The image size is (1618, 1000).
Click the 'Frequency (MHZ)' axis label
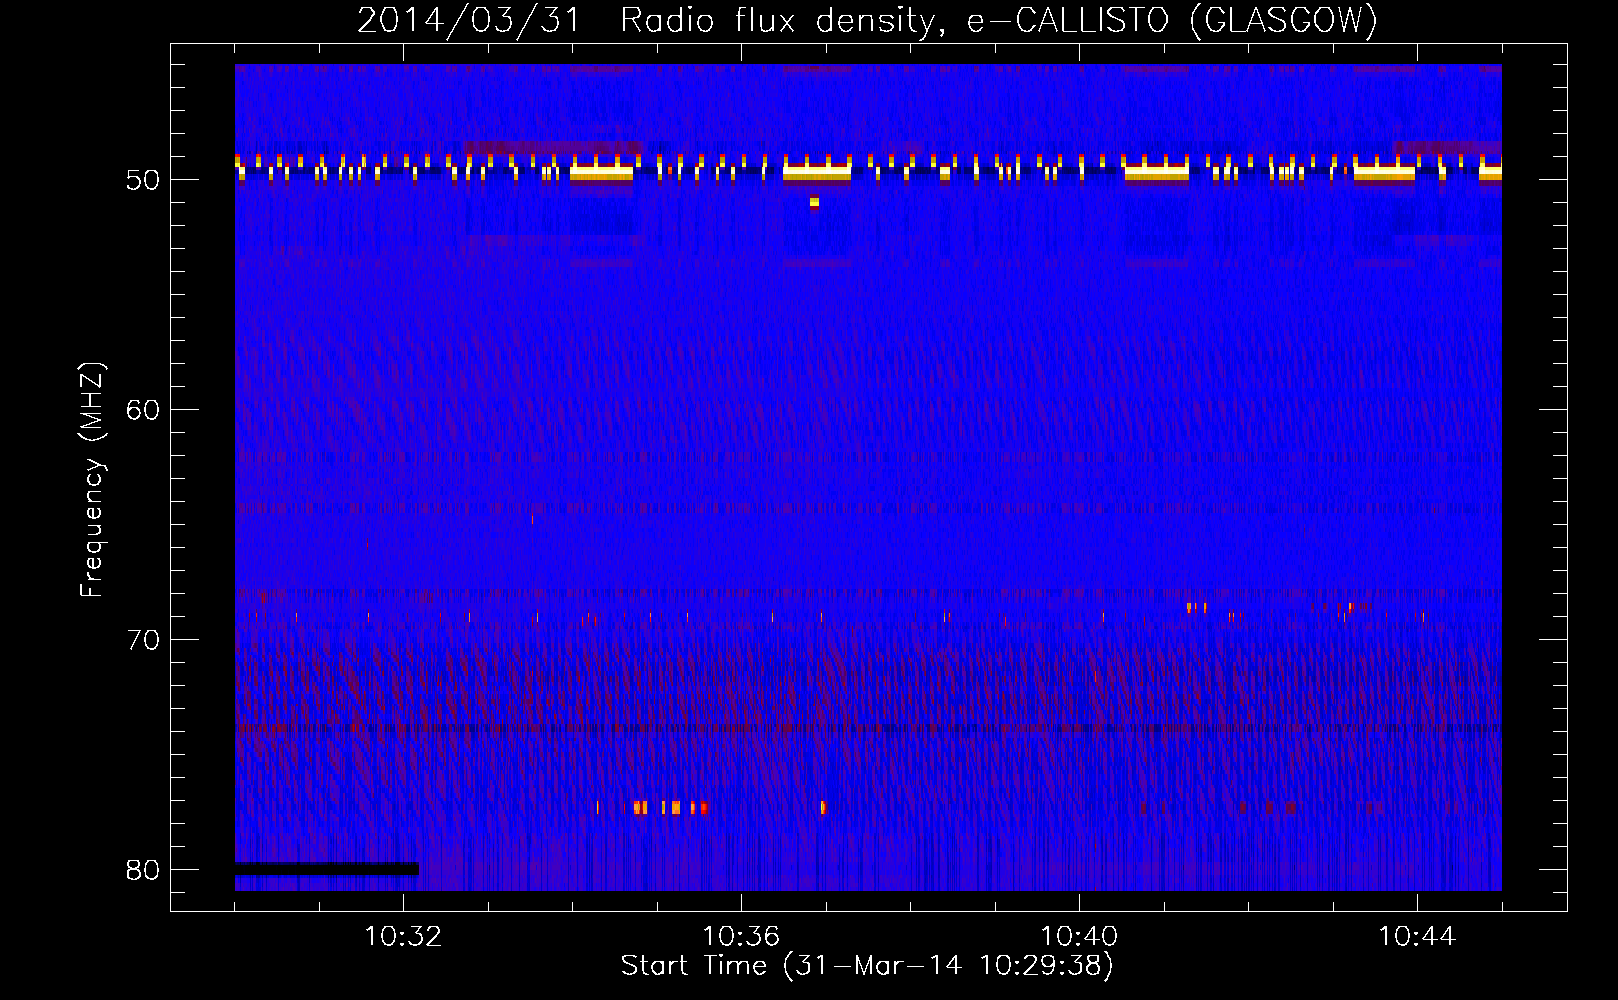92,480
